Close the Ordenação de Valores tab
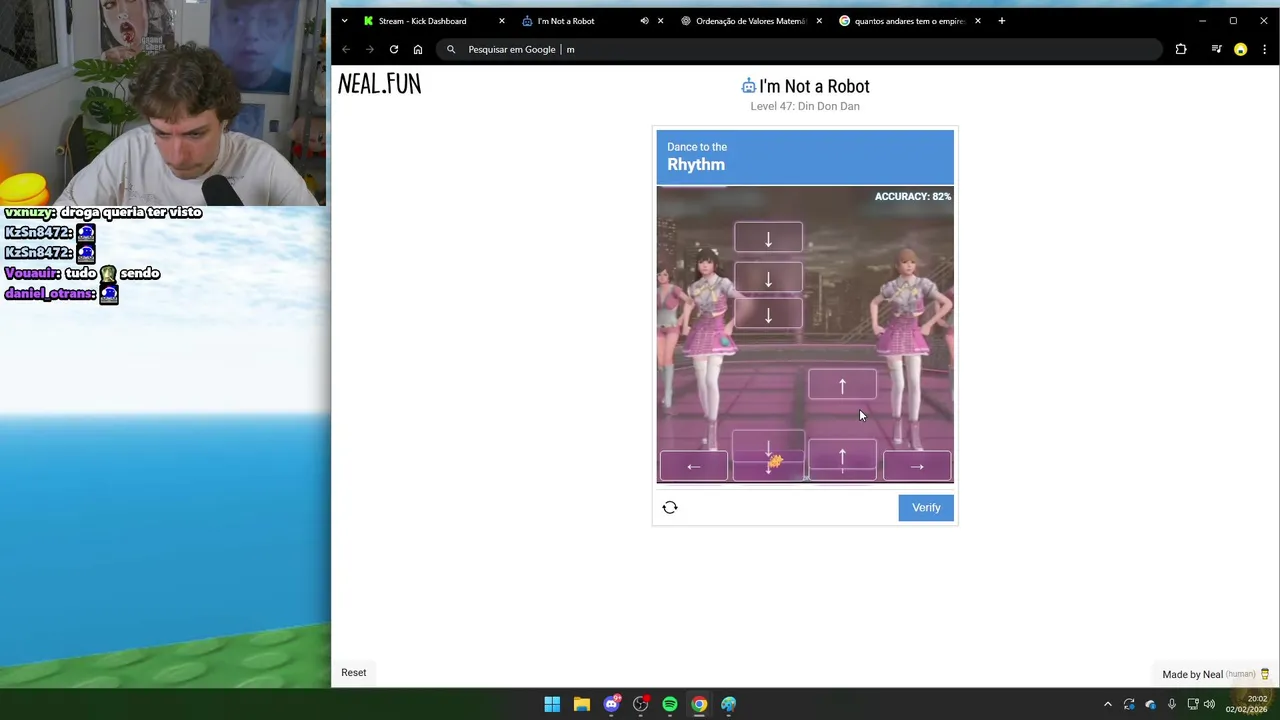Viewport: 1280px width, 720px height. (x=820, y=21)
